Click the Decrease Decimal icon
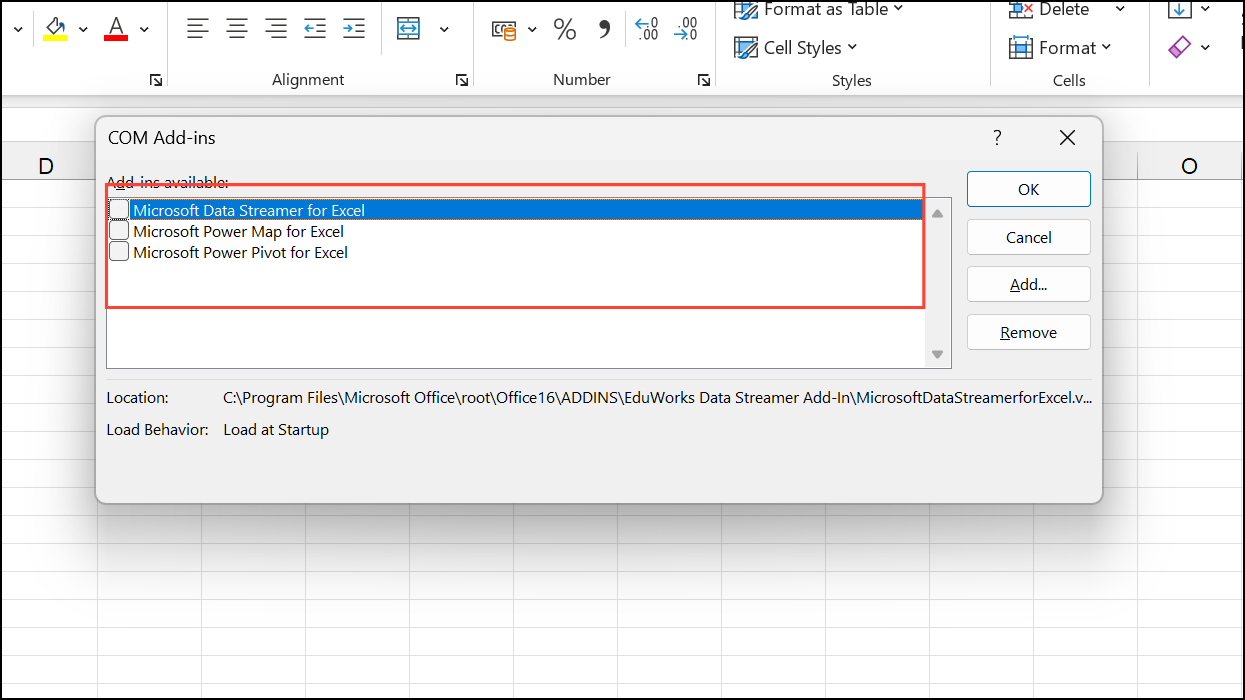Image resolution: width=1245 pixels, height=700 pixels. tap(686, 30)
